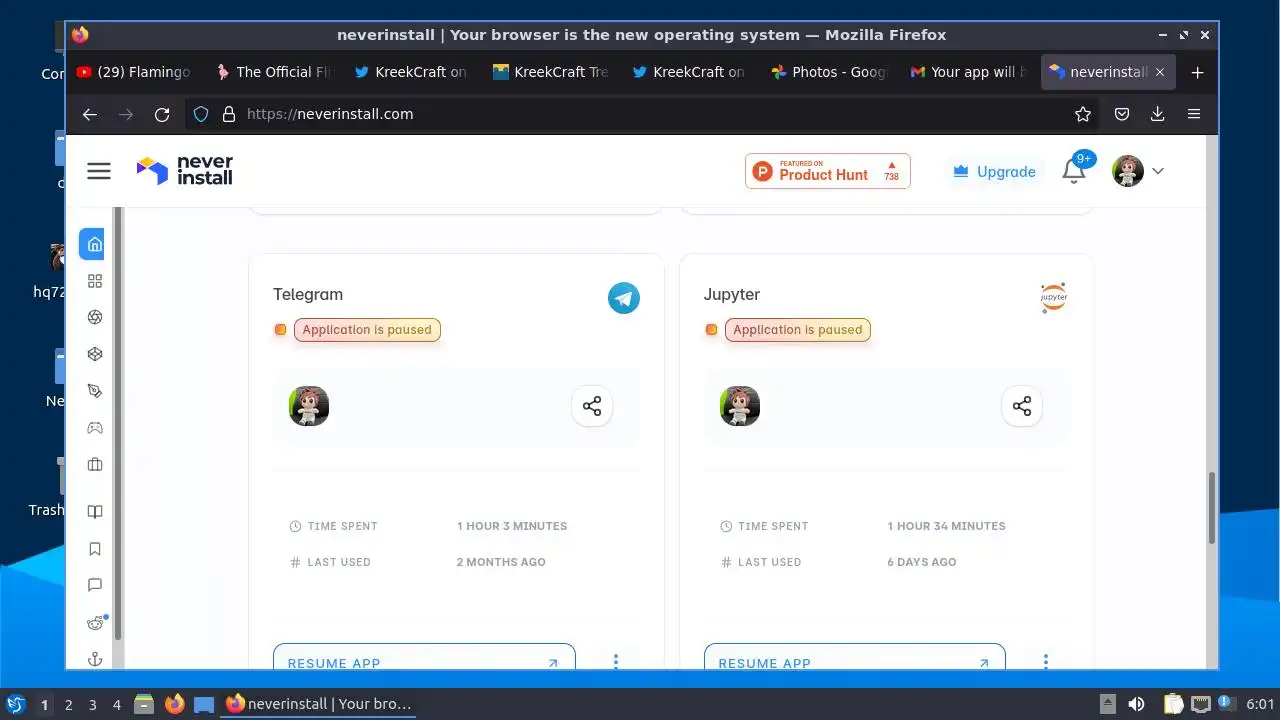Open the taskbar start menu

coord(15,704)
